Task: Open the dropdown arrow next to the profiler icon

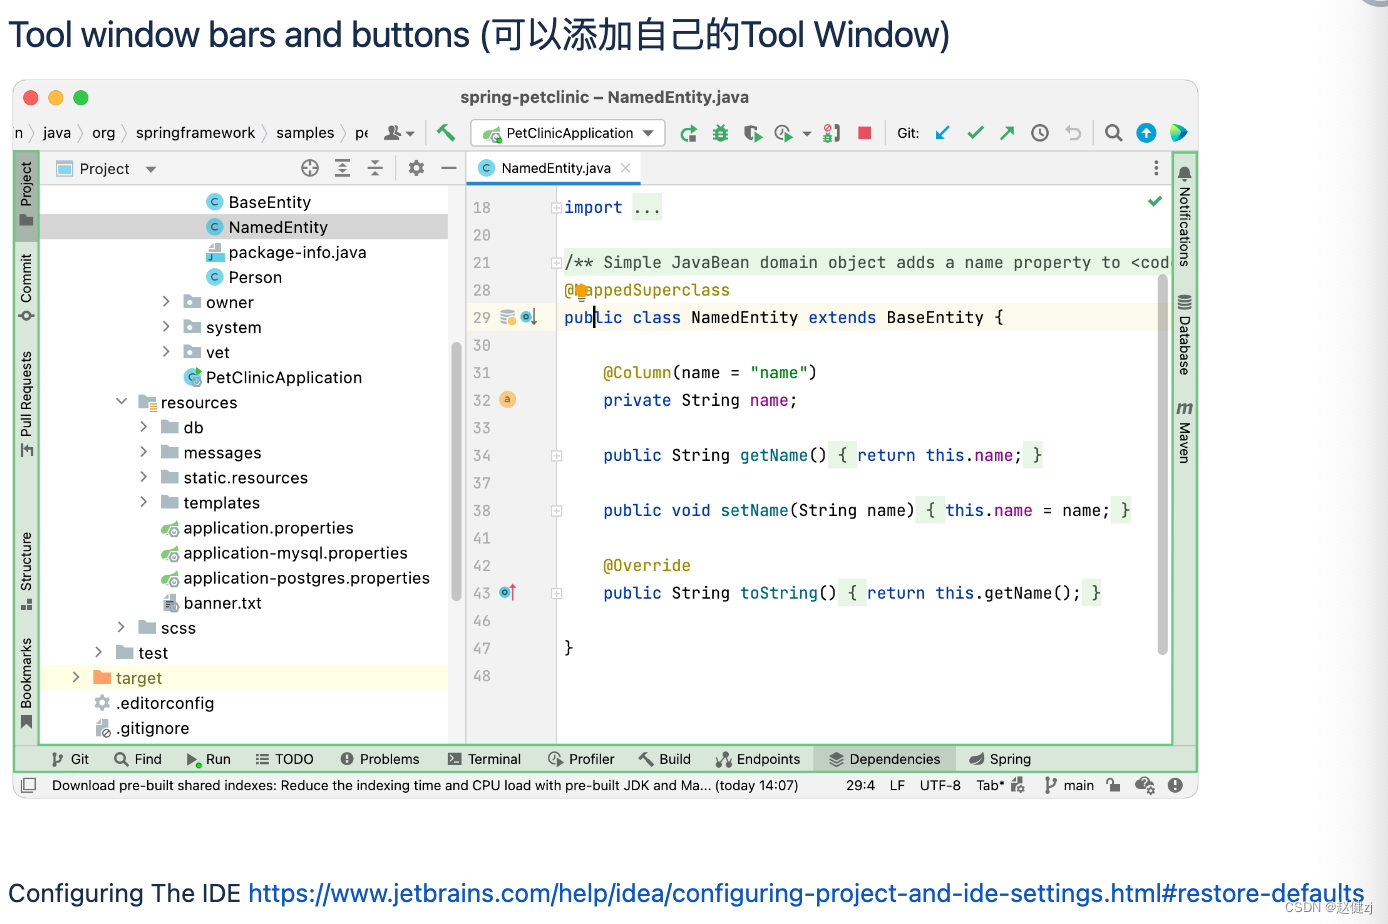Action: (806, 134)
